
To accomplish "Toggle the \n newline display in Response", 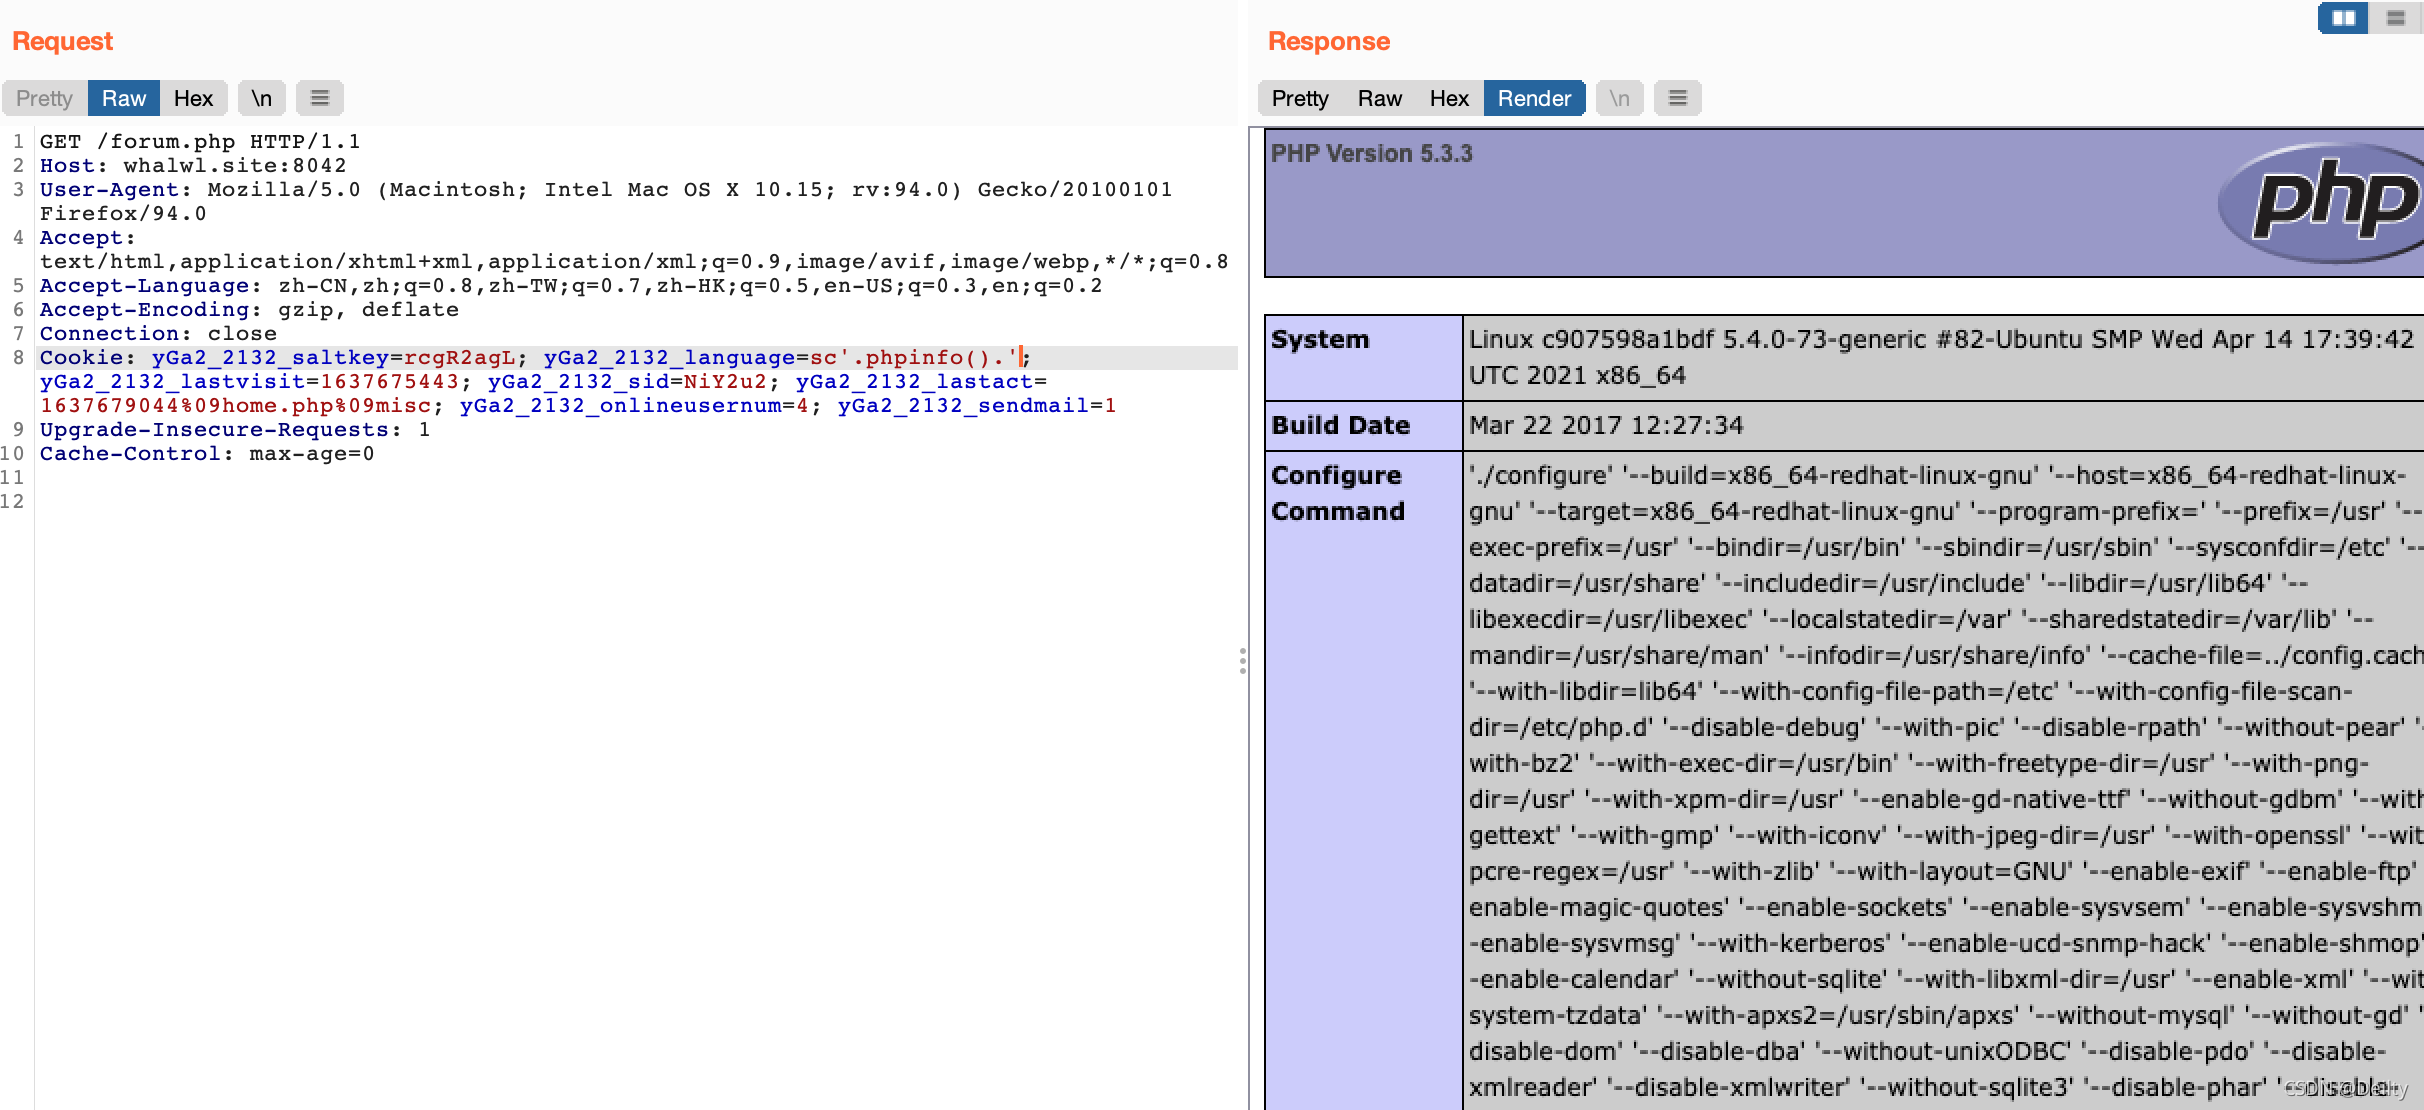I will tap(1620, 98).
